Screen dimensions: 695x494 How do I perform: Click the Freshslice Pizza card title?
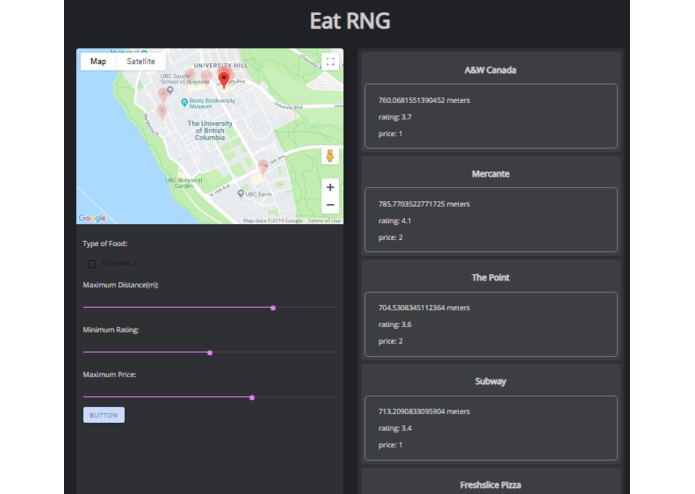[x=490, y=485]
